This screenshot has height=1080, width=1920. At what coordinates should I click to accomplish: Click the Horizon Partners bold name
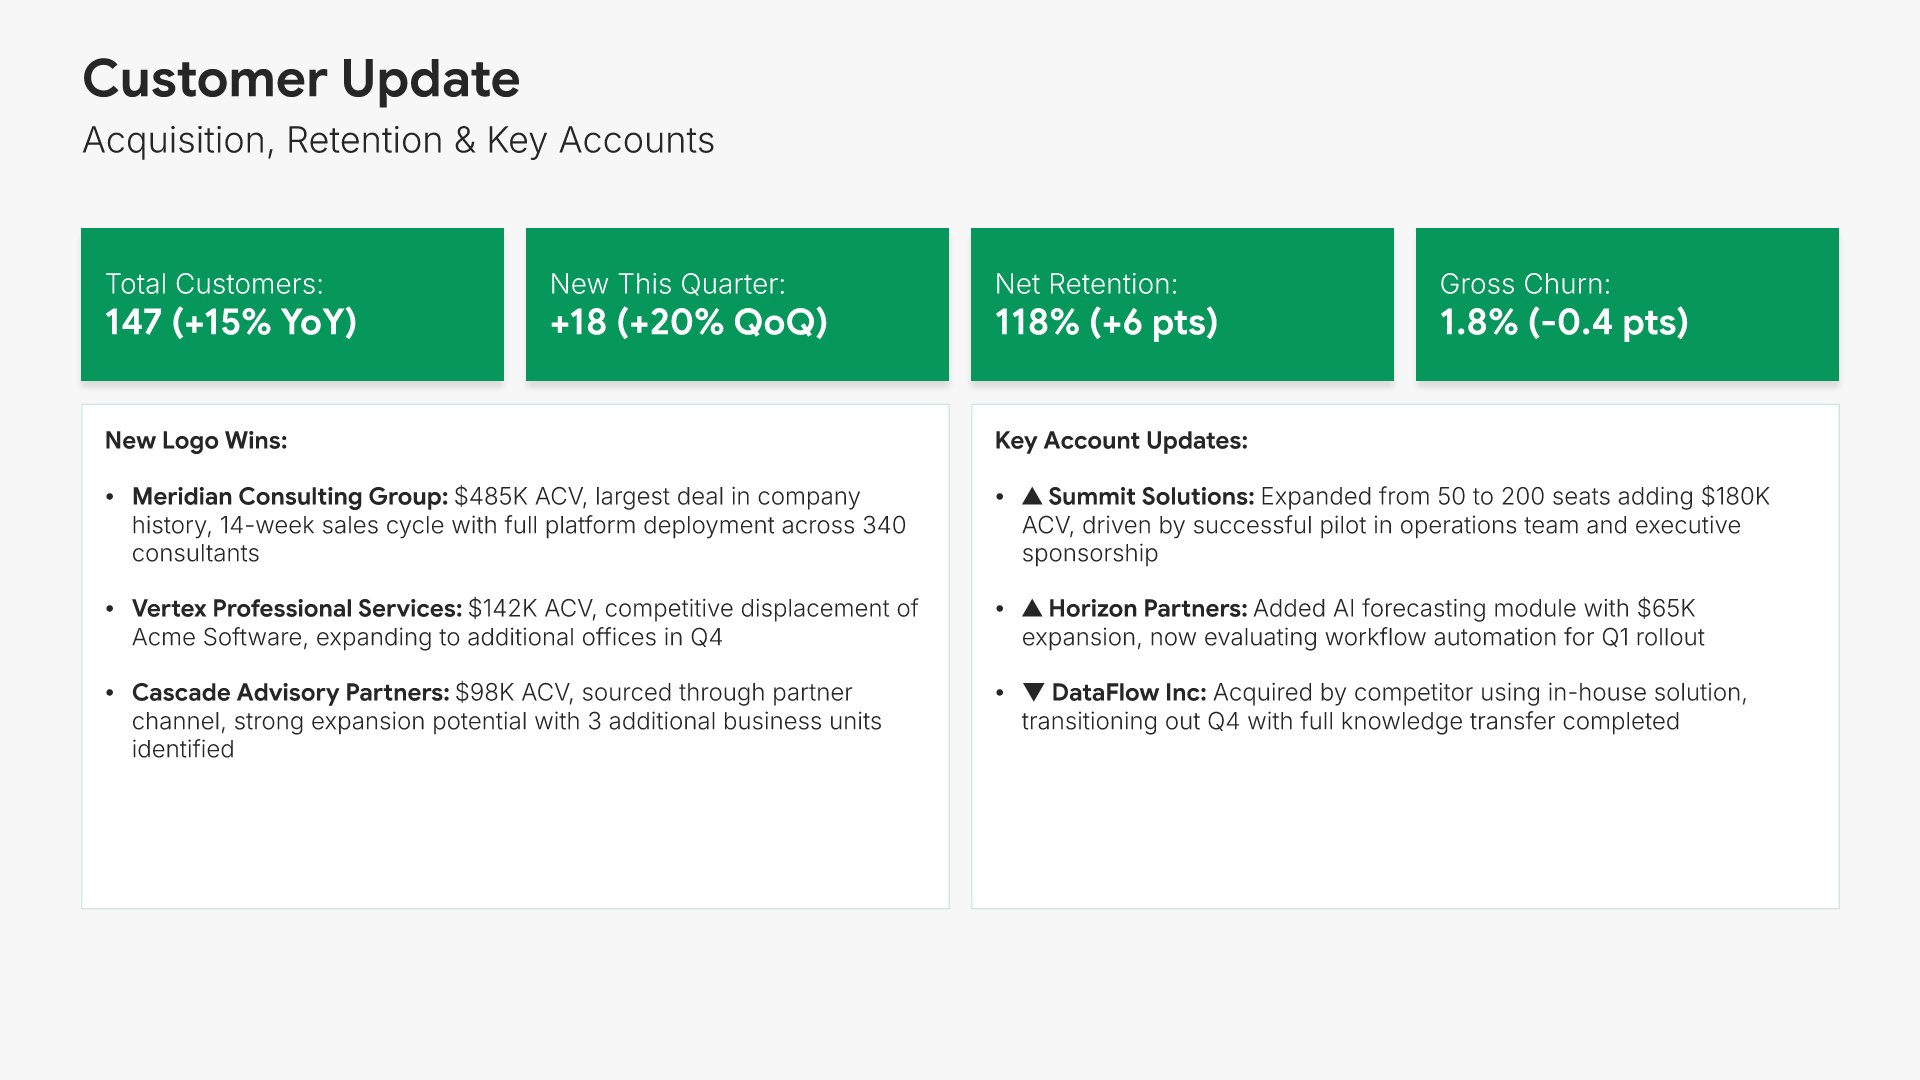pyautogui.click(x=1148, y=609)
